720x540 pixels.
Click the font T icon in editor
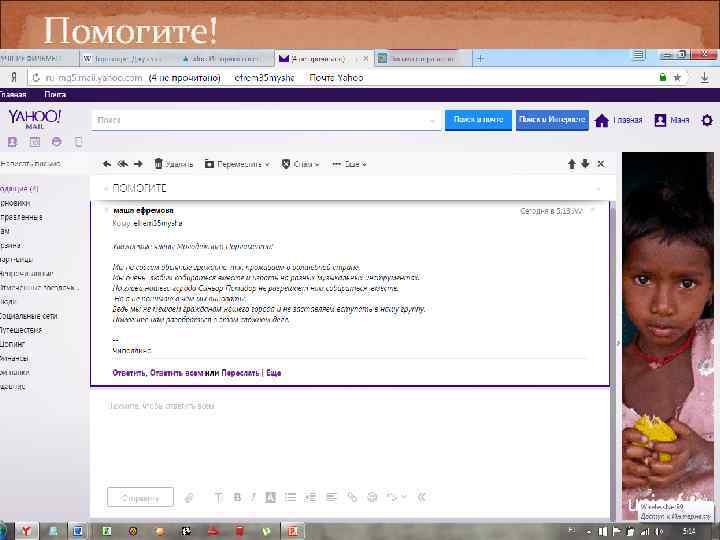pos(219,497)
